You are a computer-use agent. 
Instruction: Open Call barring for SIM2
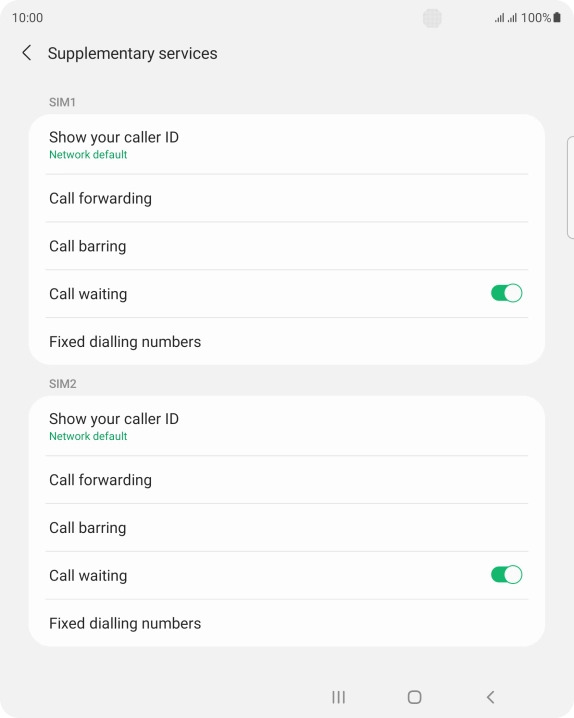pos(287,528)
